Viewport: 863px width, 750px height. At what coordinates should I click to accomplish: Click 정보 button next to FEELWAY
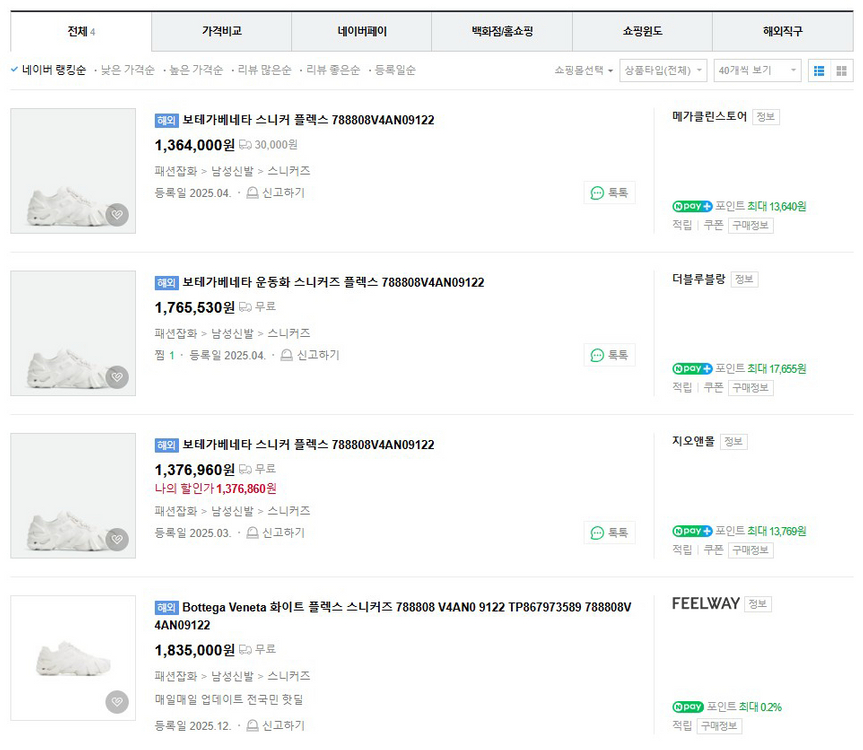click(x=758, y=604)
